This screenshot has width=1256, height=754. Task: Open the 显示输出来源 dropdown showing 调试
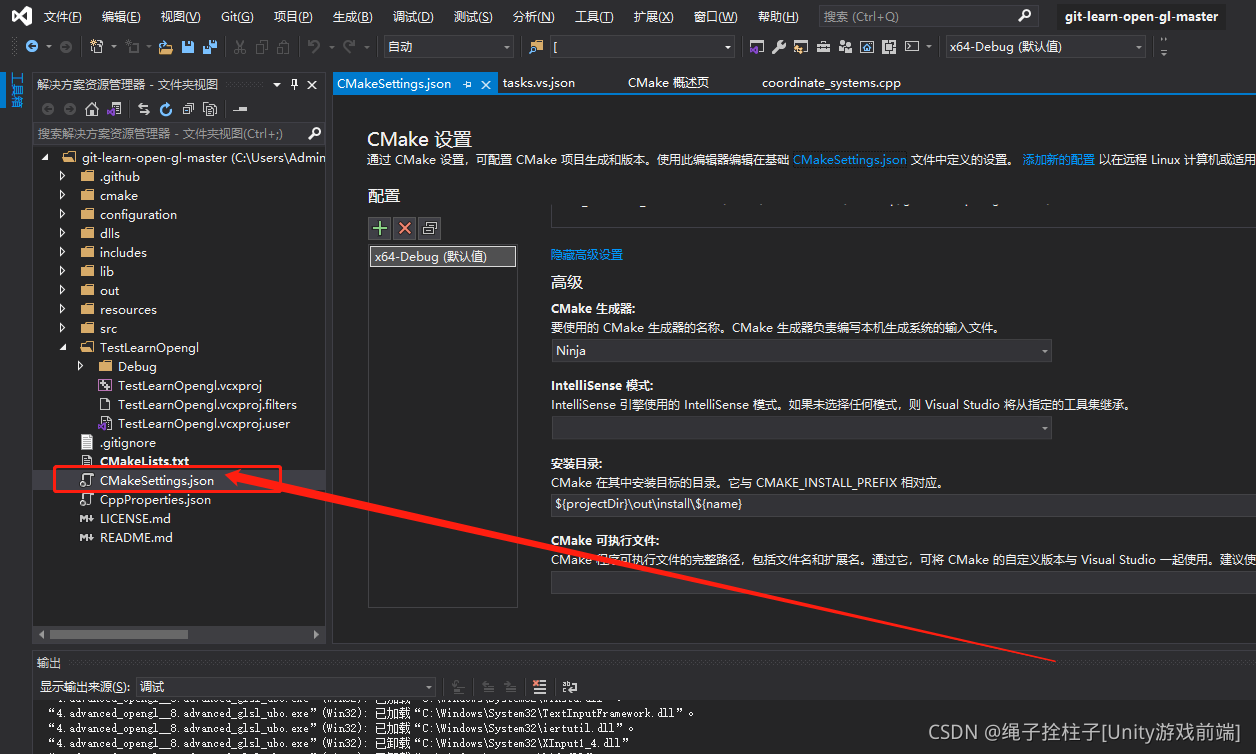pos(428,687)
